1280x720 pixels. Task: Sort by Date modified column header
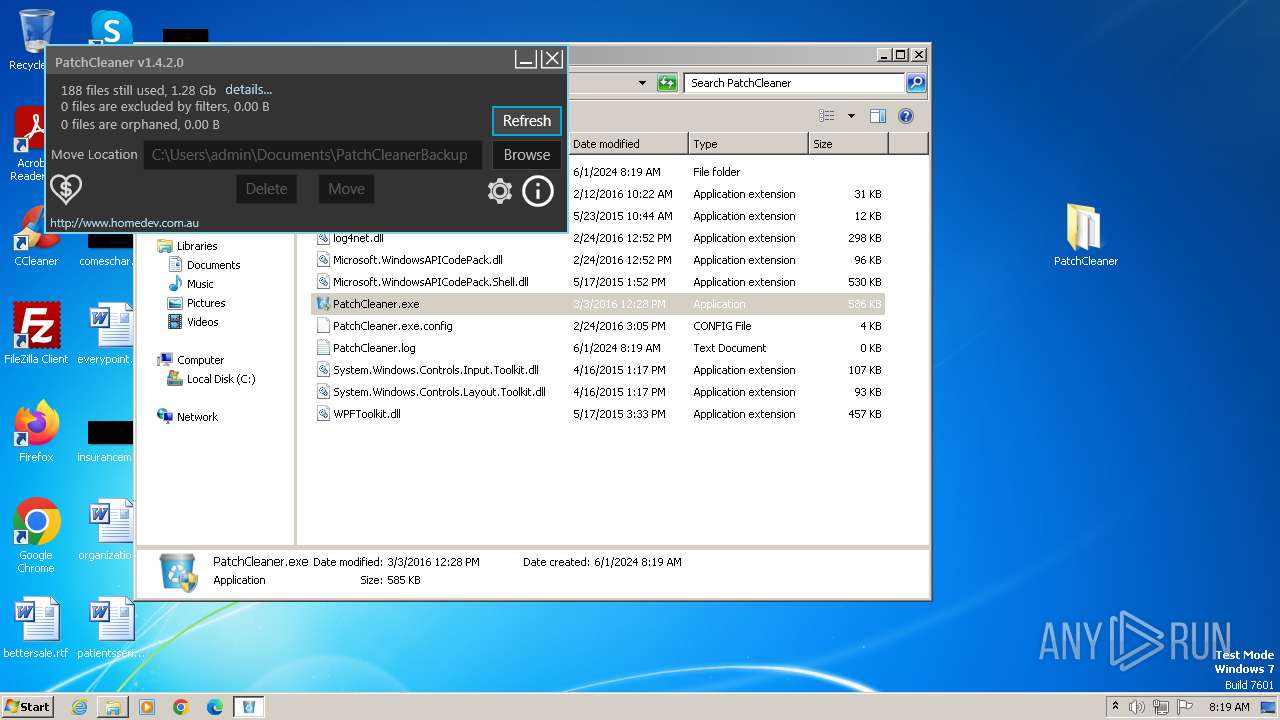(x=628, y=144)
